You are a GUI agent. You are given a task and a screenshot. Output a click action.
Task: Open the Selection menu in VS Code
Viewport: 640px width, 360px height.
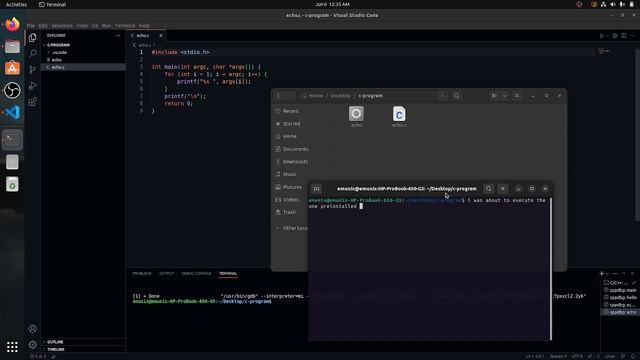[x=62, y=25]
